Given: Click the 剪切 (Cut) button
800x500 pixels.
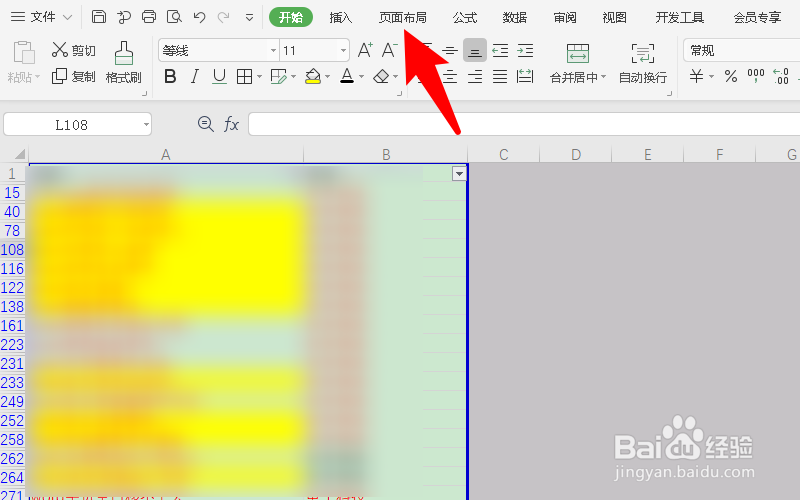Looking at the screenshot, I should [x=74, y=50].
